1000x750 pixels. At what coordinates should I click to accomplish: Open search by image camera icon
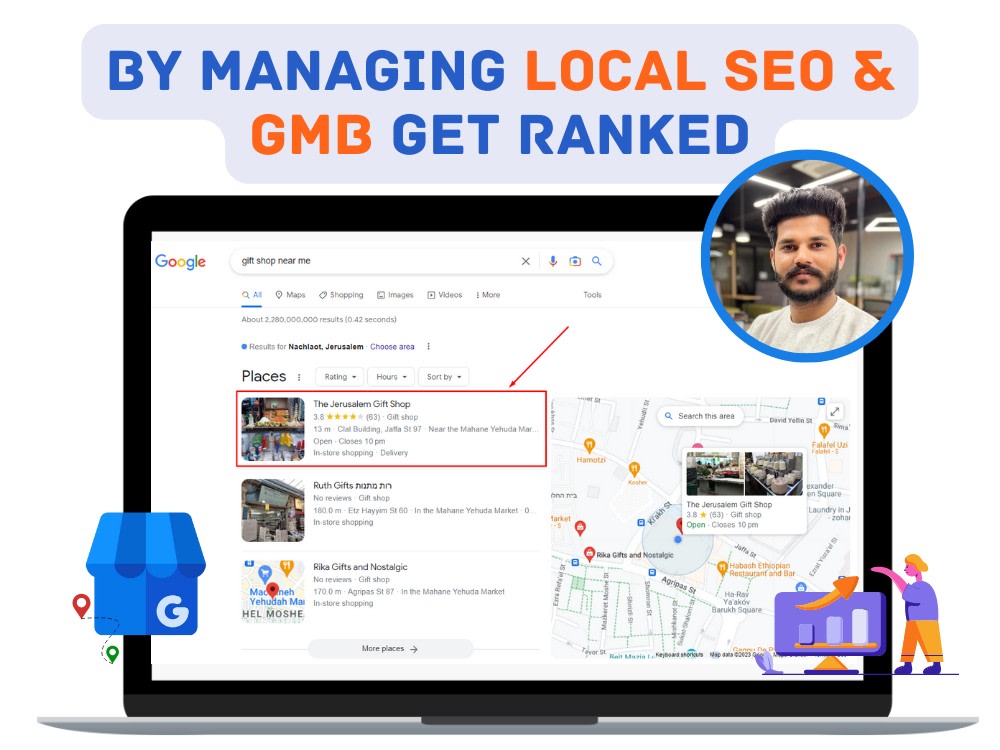click(575, 261)
